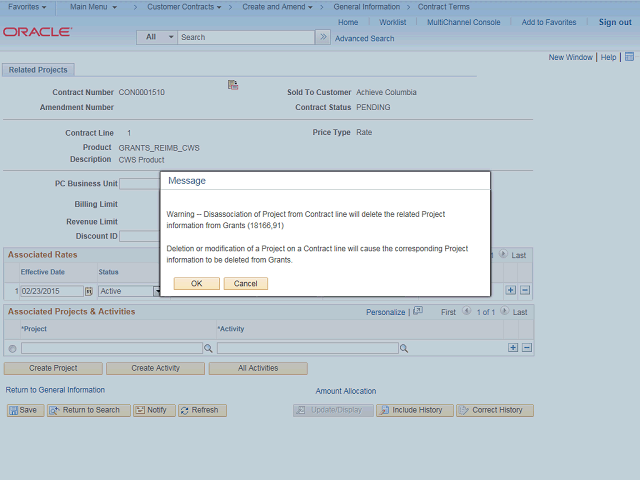640x480 pixels.
Task: Select the project row radio button
Action: [x=12, y=349]
